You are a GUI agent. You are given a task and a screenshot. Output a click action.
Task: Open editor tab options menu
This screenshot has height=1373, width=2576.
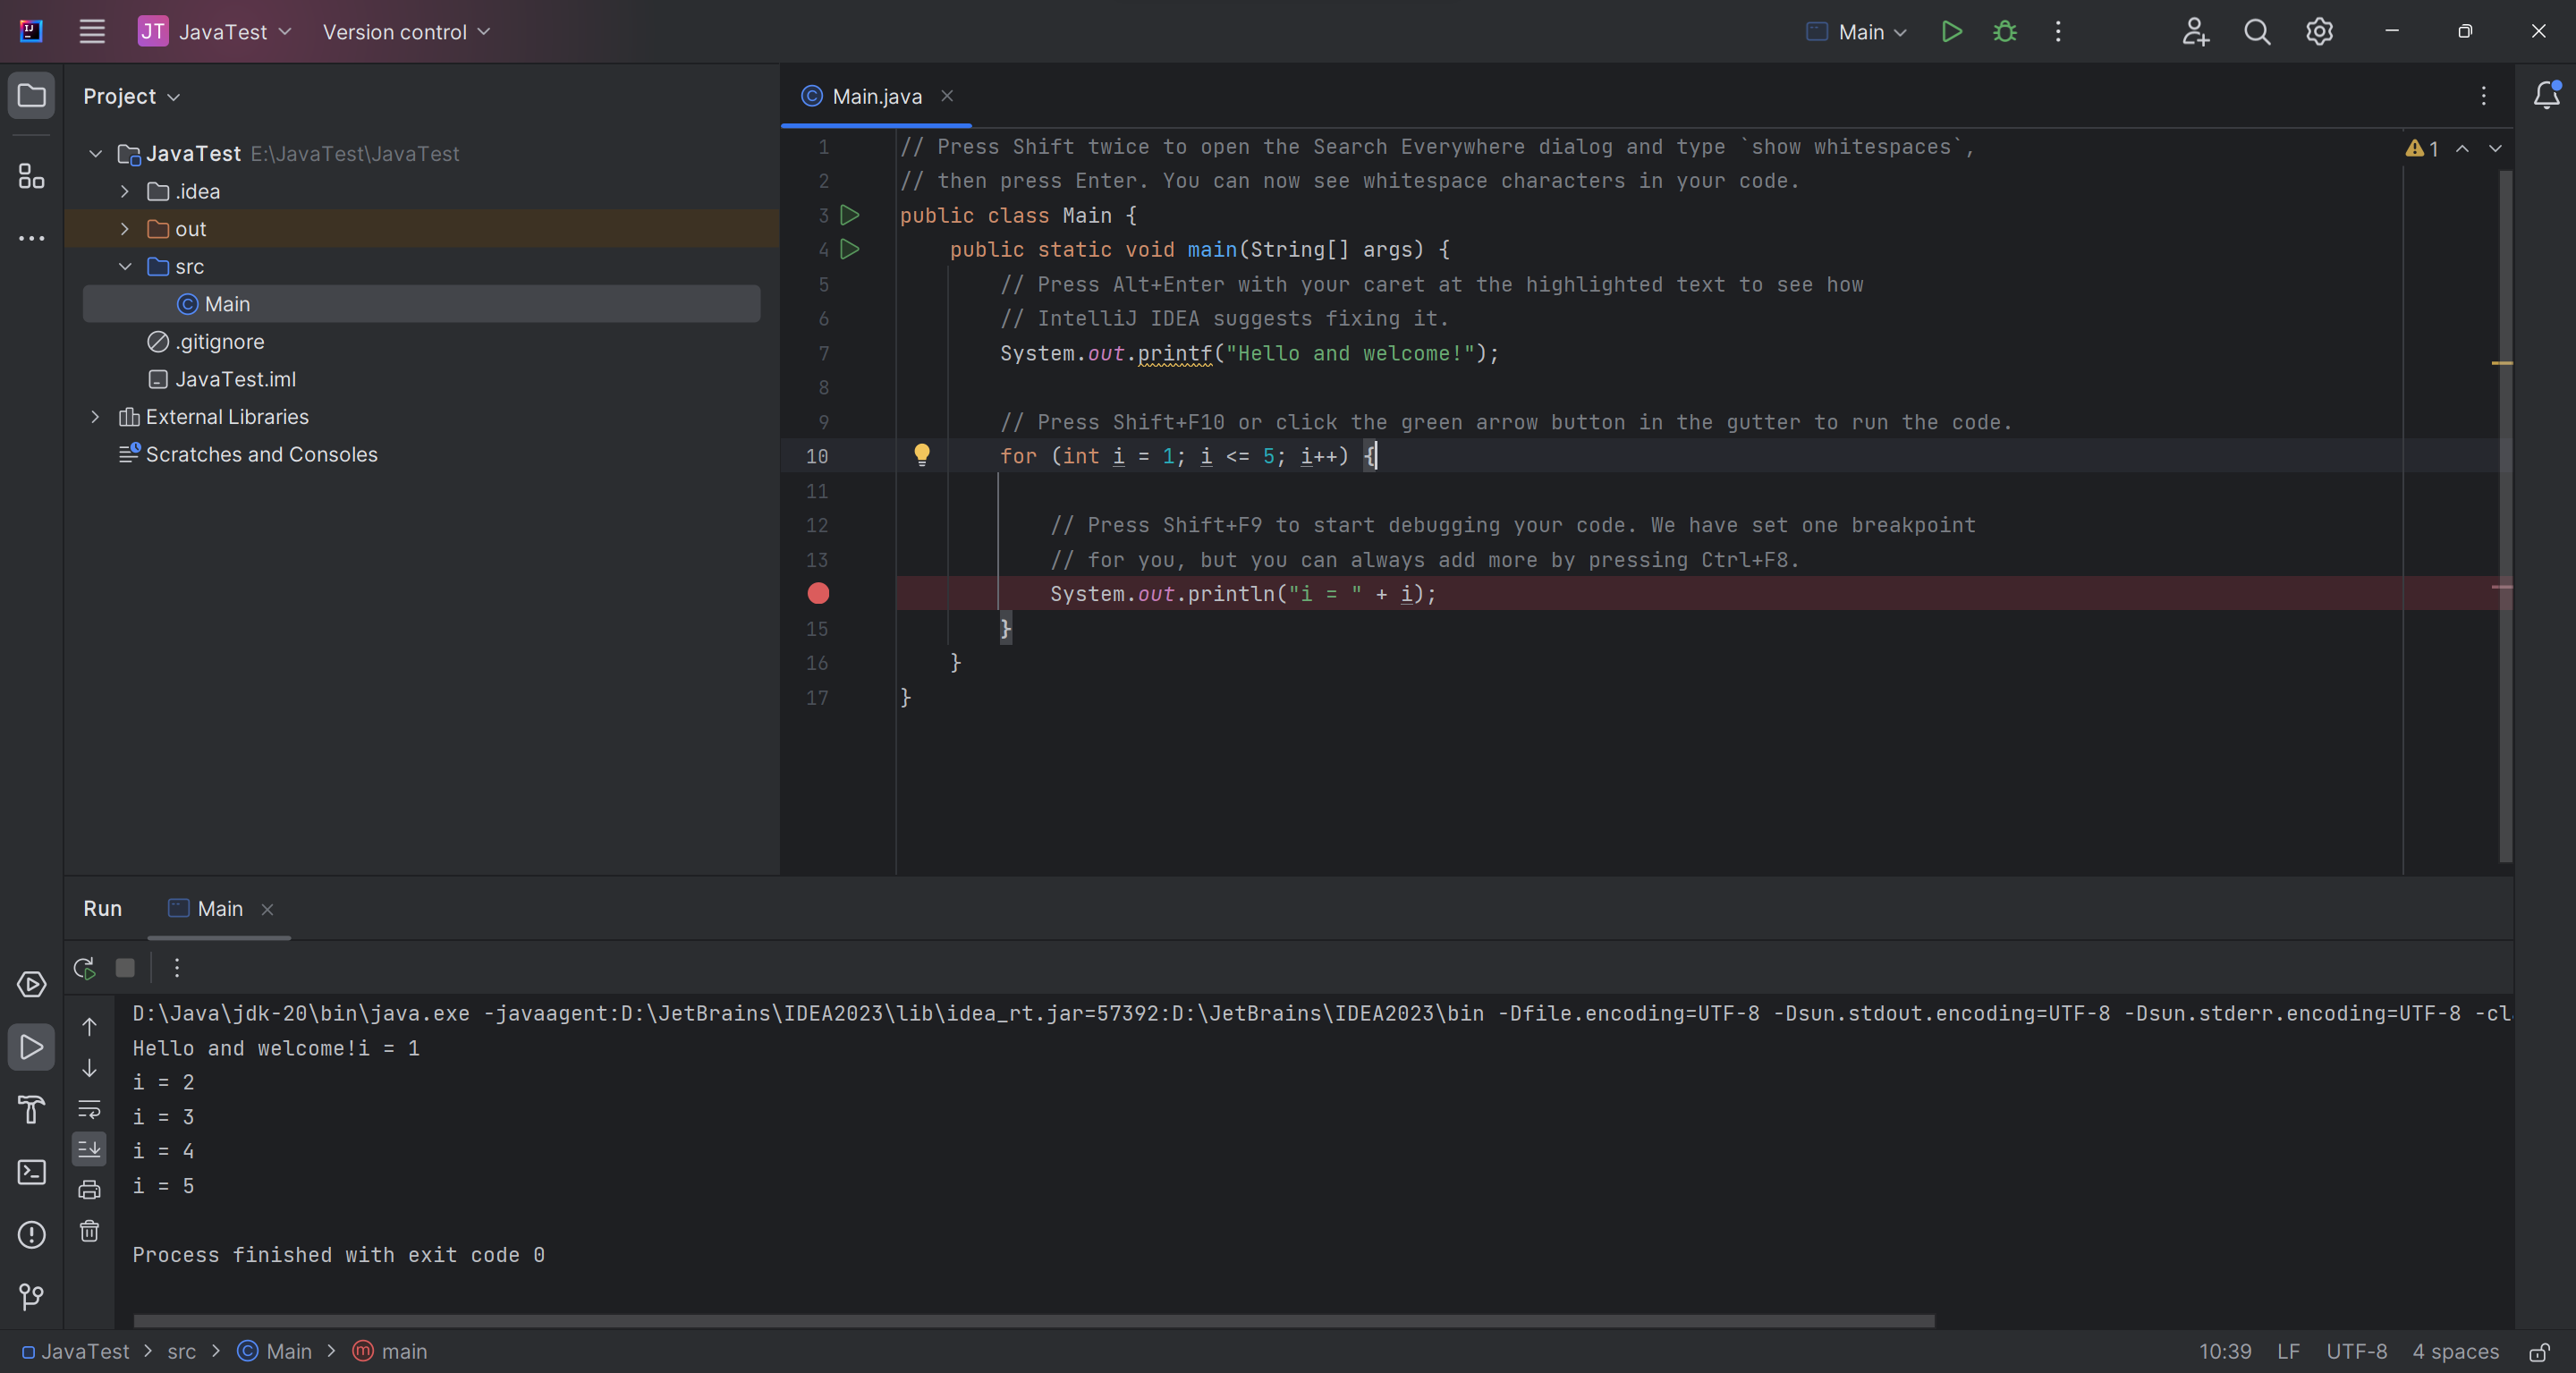[2484, 96]
